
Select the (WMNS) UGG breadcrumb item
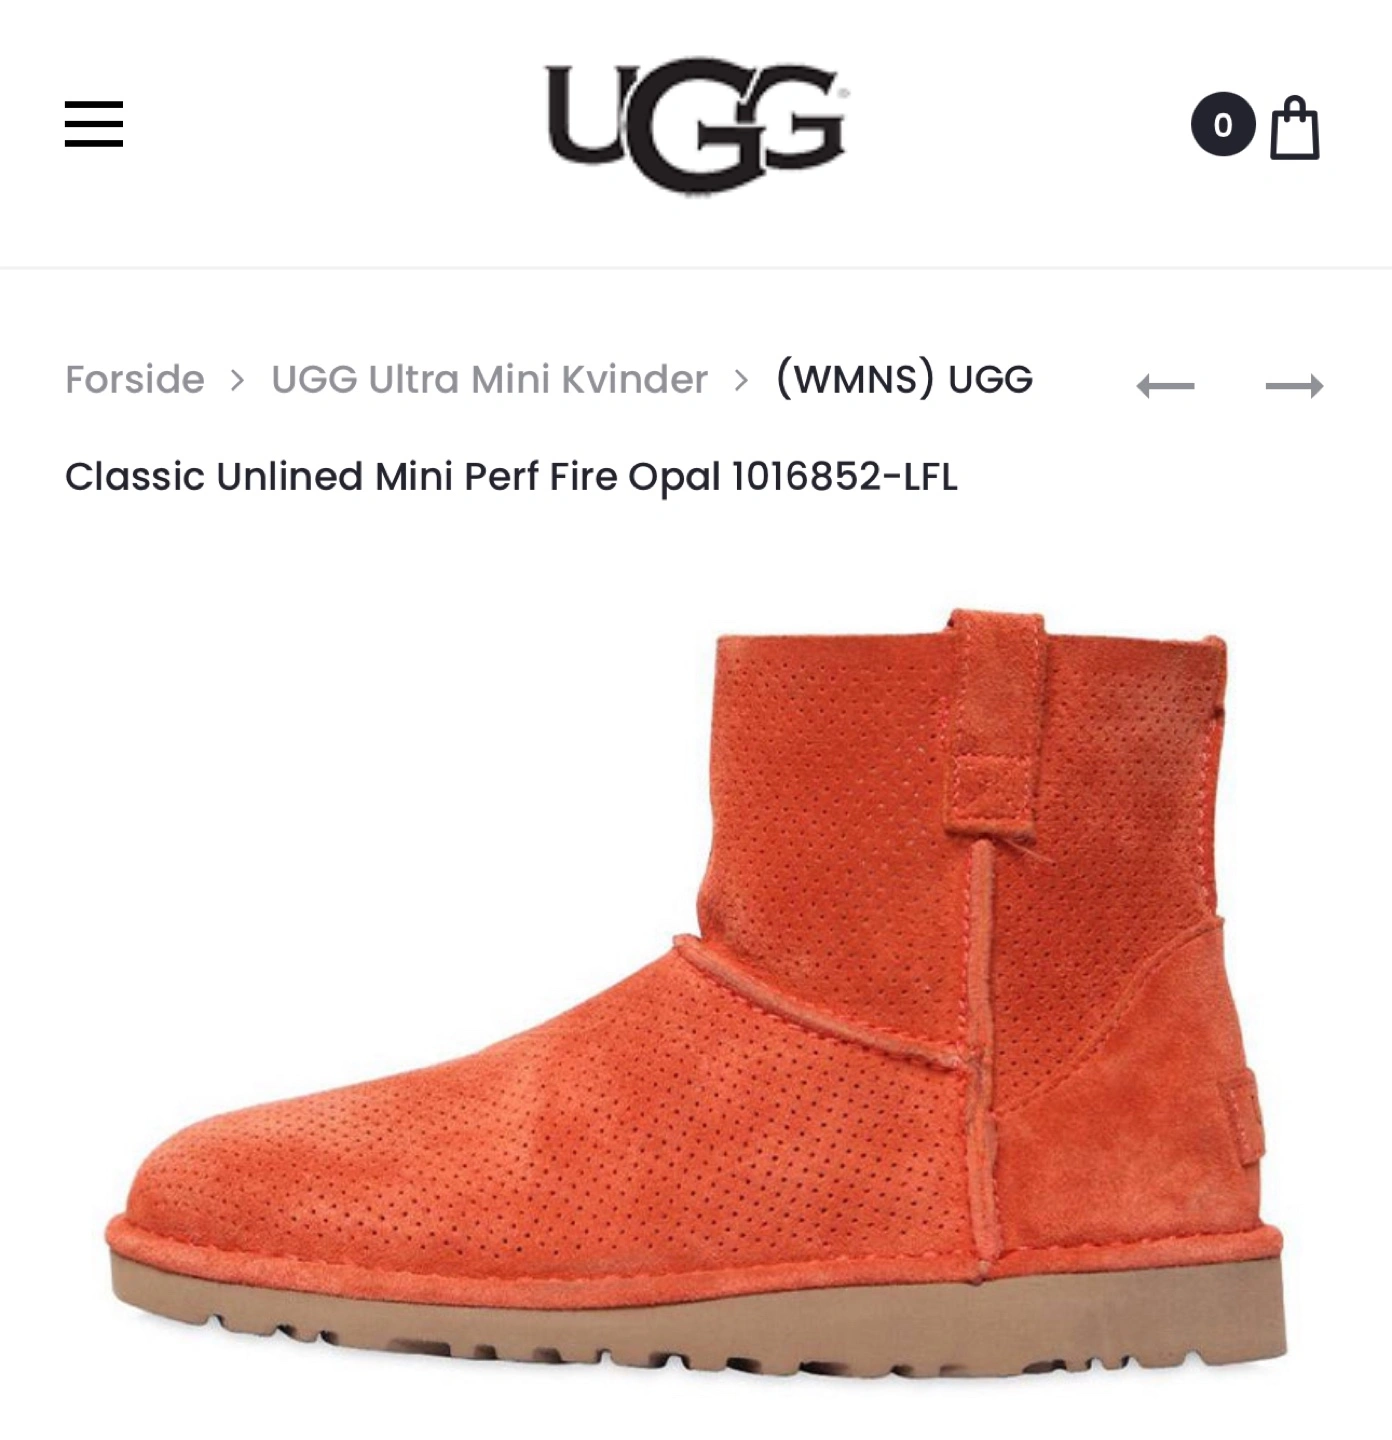point(904,379)
